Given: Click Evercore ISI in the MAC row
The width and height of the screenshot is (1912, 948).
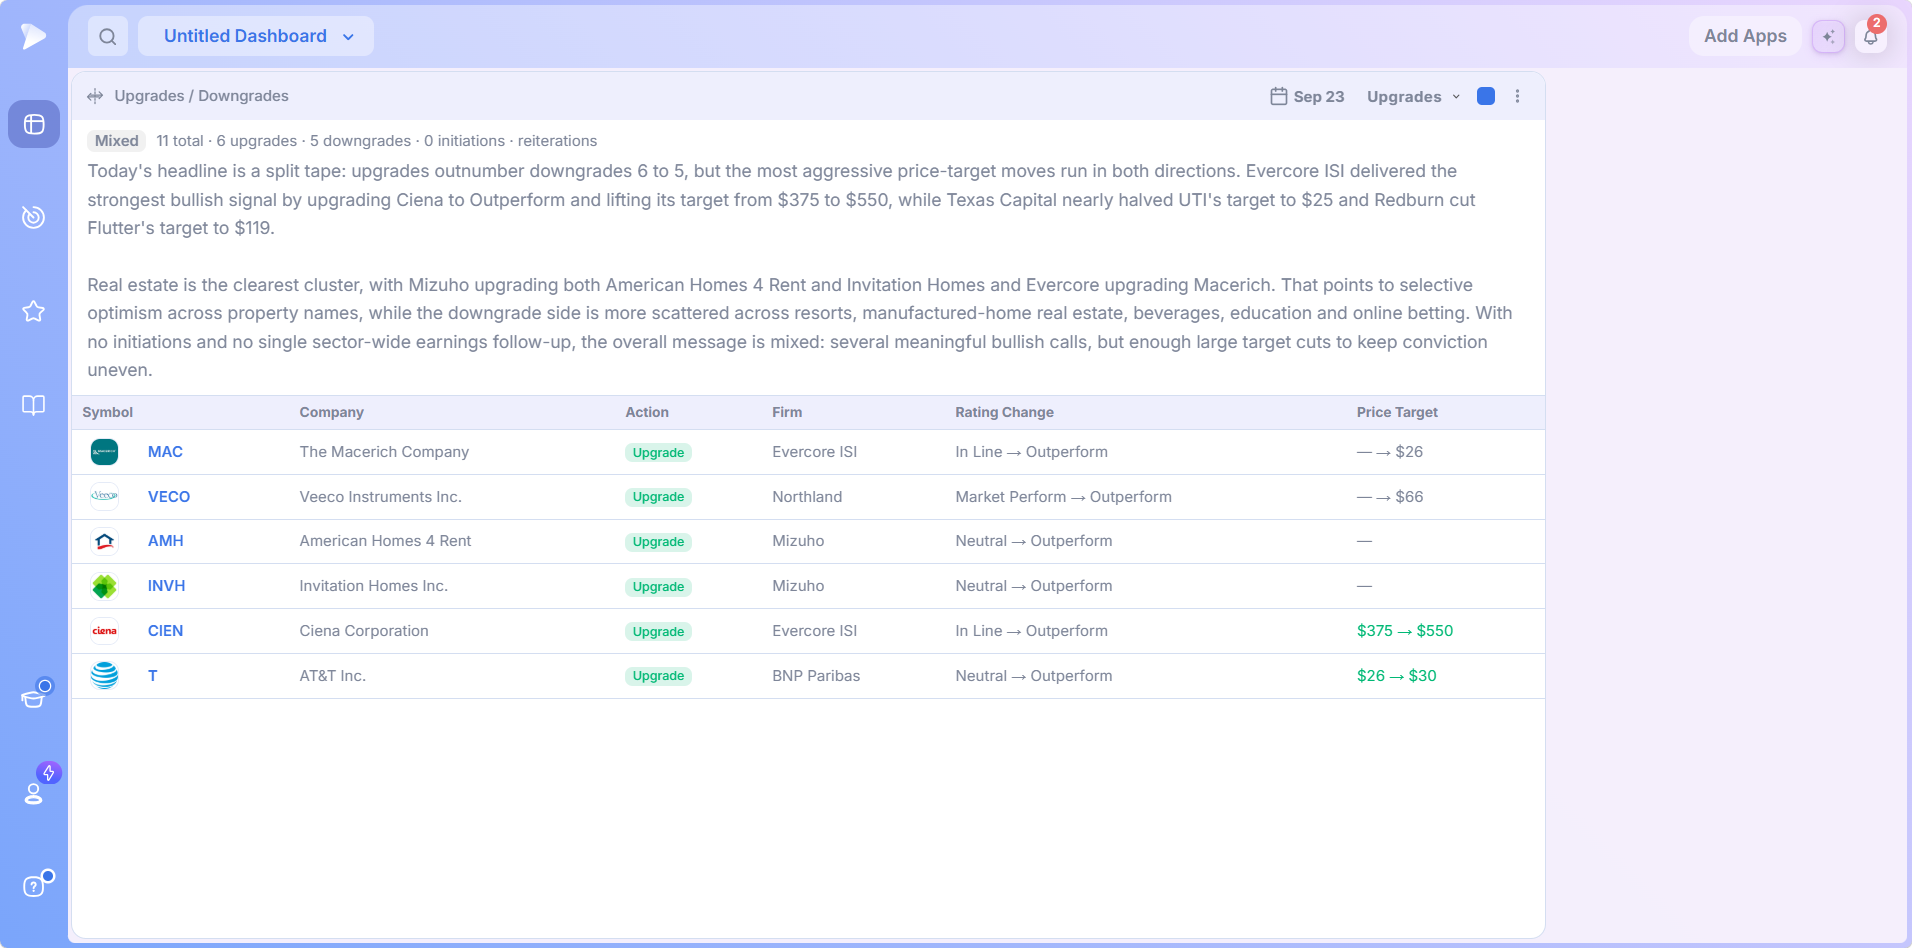Looking at the screenshot, I should coord(815,452).
